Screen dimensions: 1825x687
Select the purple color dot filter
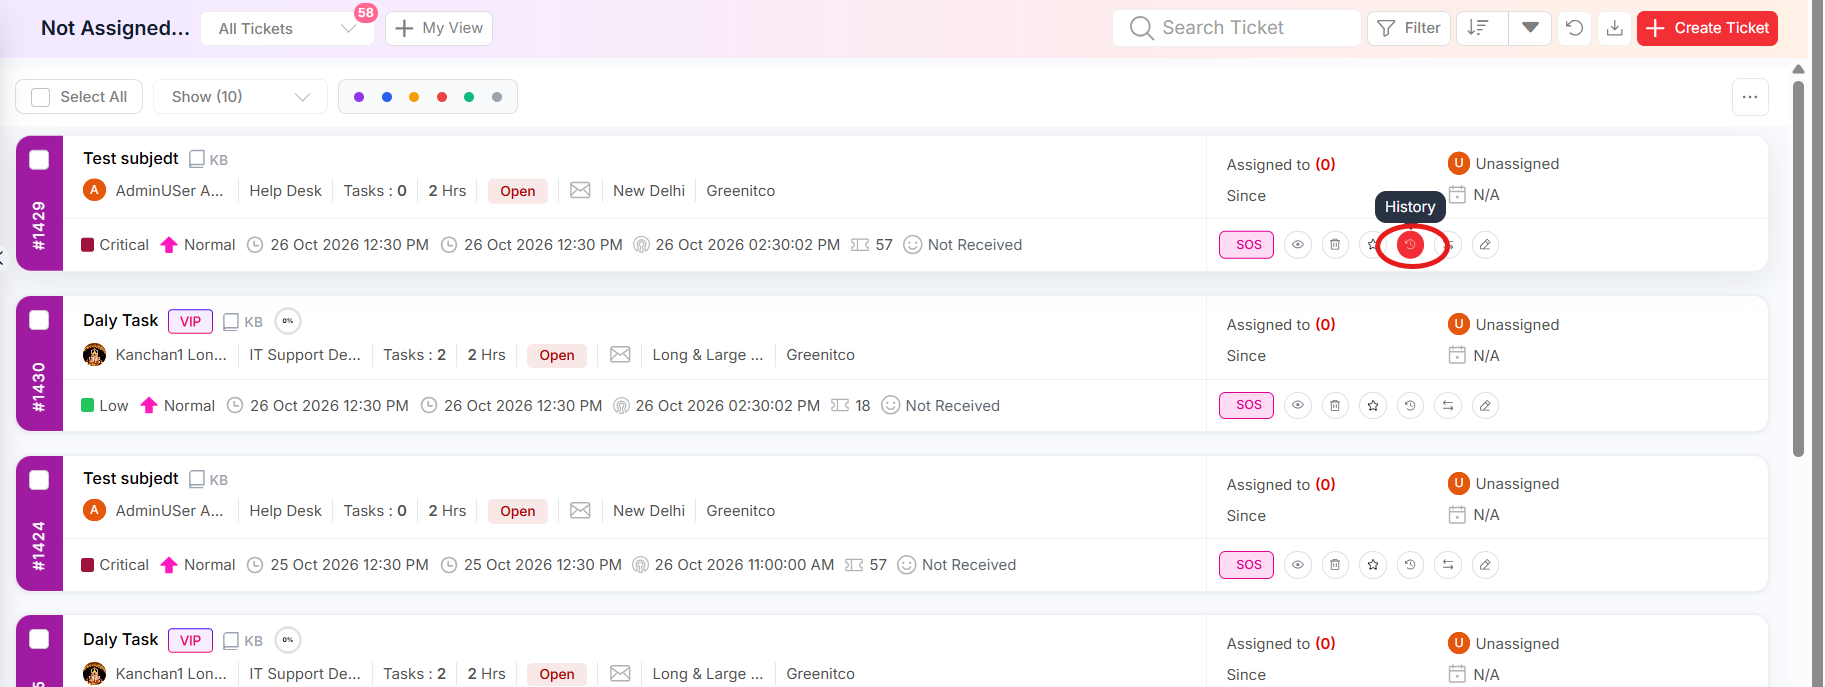pos(359,97)
